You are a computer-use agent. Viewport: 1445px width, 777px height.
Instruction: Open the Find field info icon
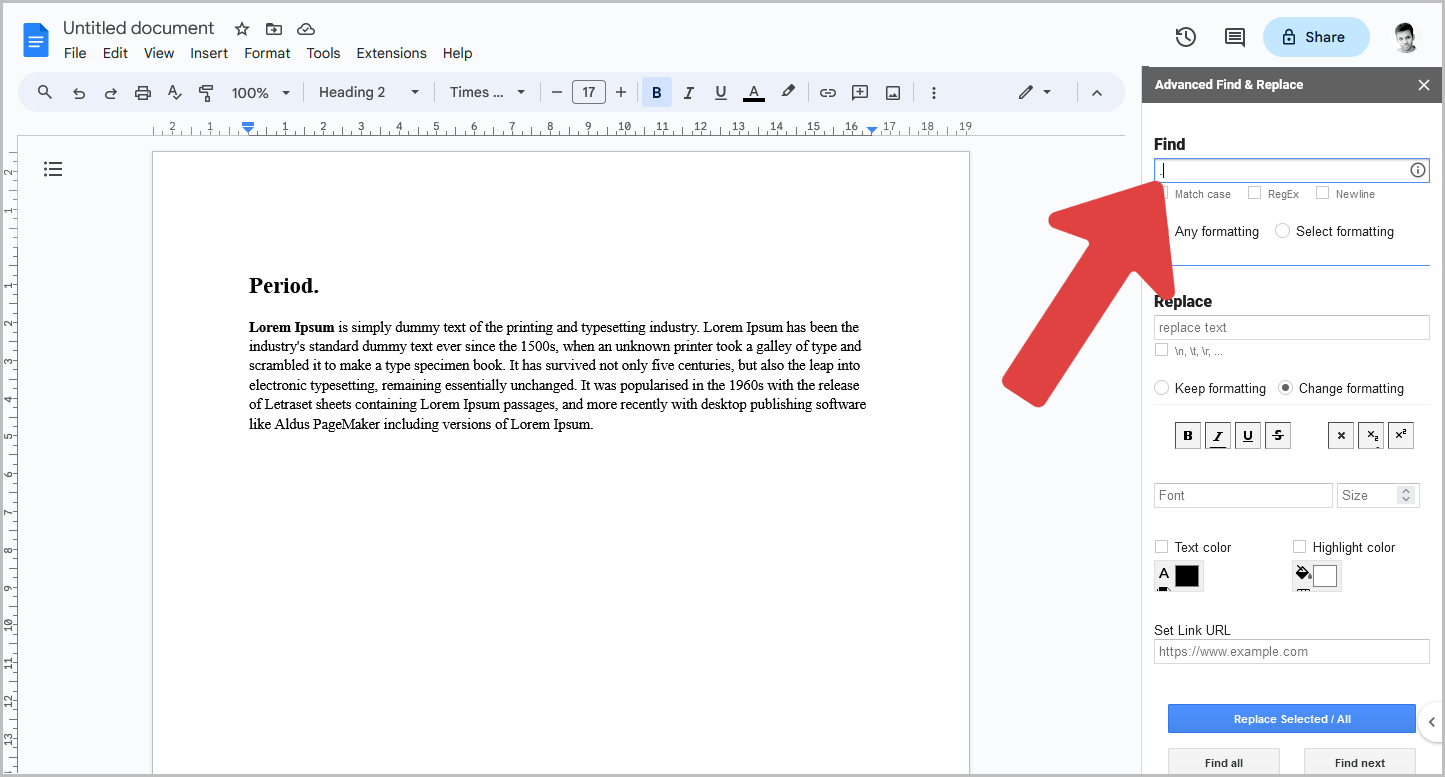click(1418, 170)
